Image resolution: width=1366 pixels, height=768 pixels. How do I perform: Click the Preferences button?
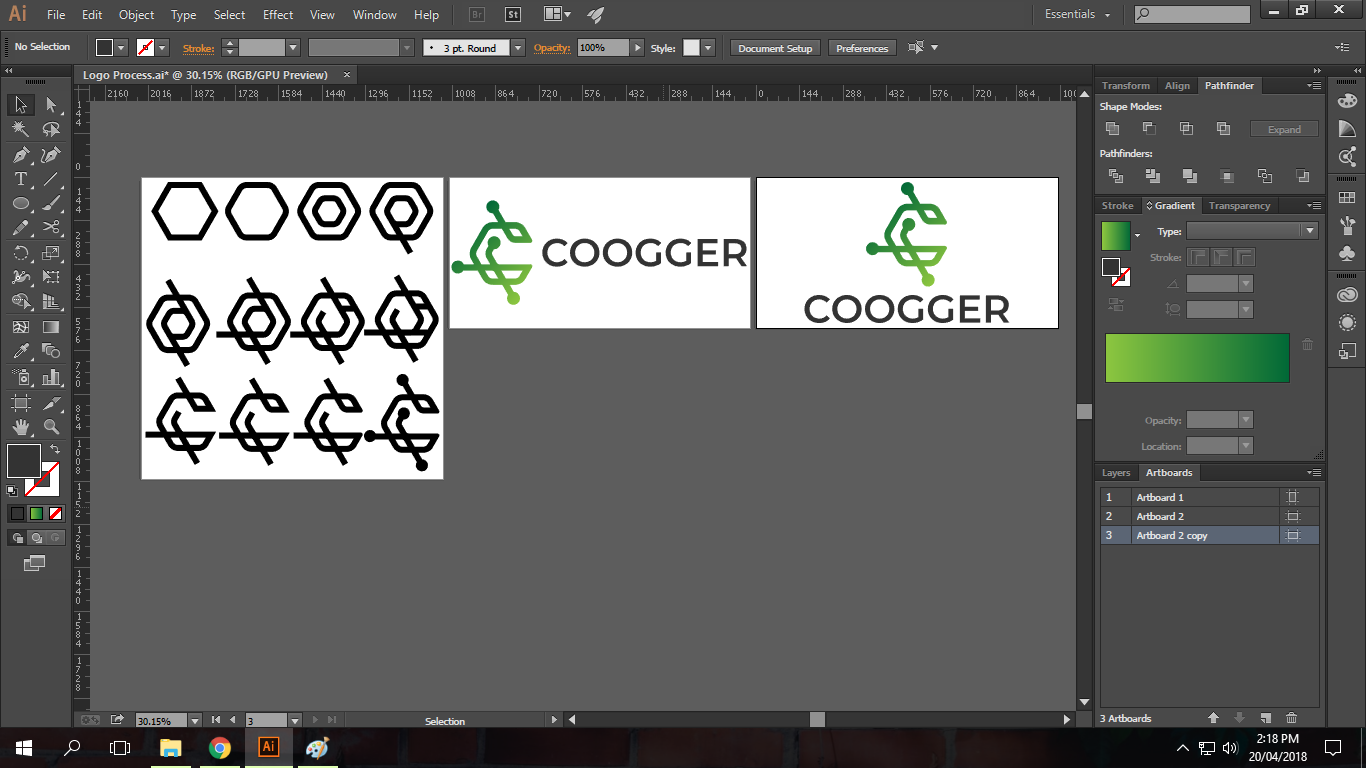[861, 48]
